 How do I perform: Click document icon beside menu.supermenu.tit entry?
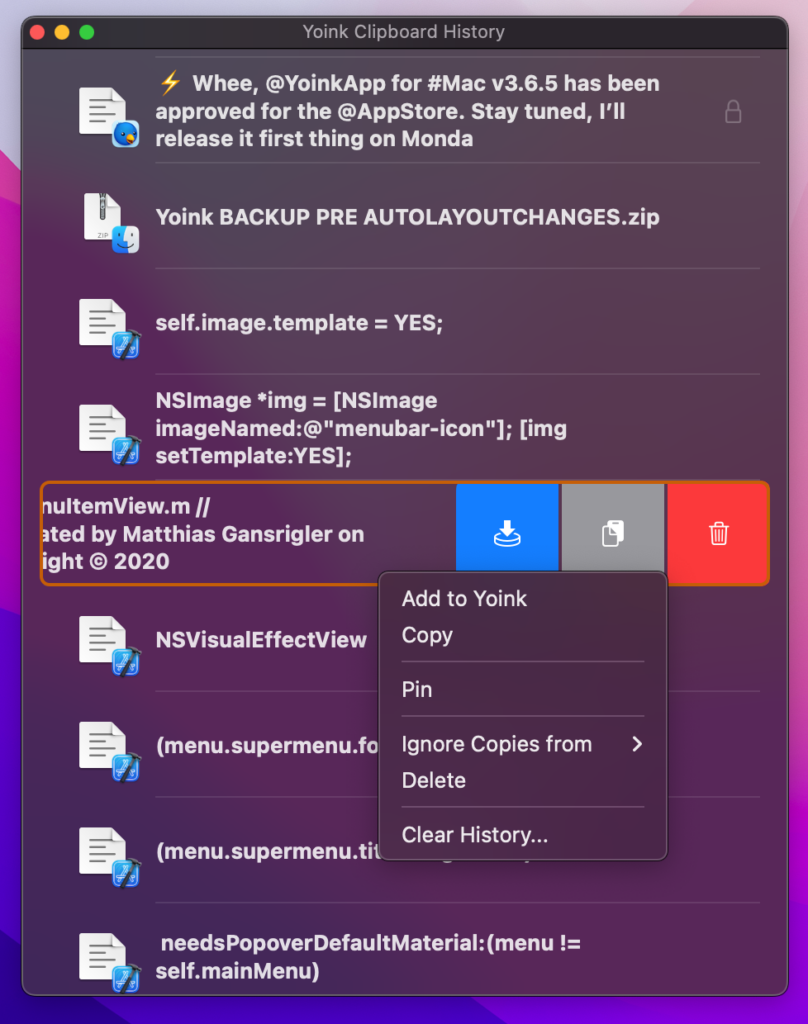(x=108, y=857)
